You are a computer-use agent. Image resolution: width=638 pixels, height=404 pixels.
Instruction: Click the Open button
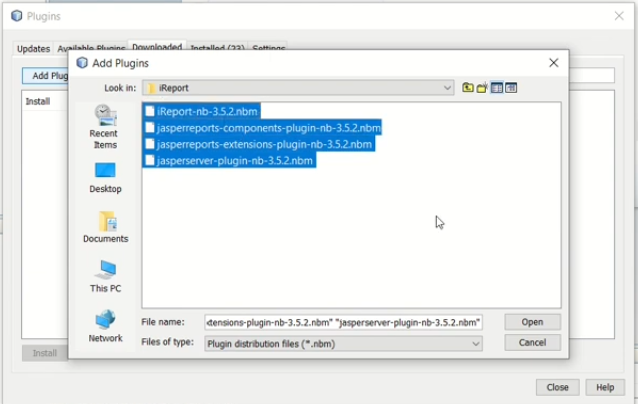coord(532,322)
